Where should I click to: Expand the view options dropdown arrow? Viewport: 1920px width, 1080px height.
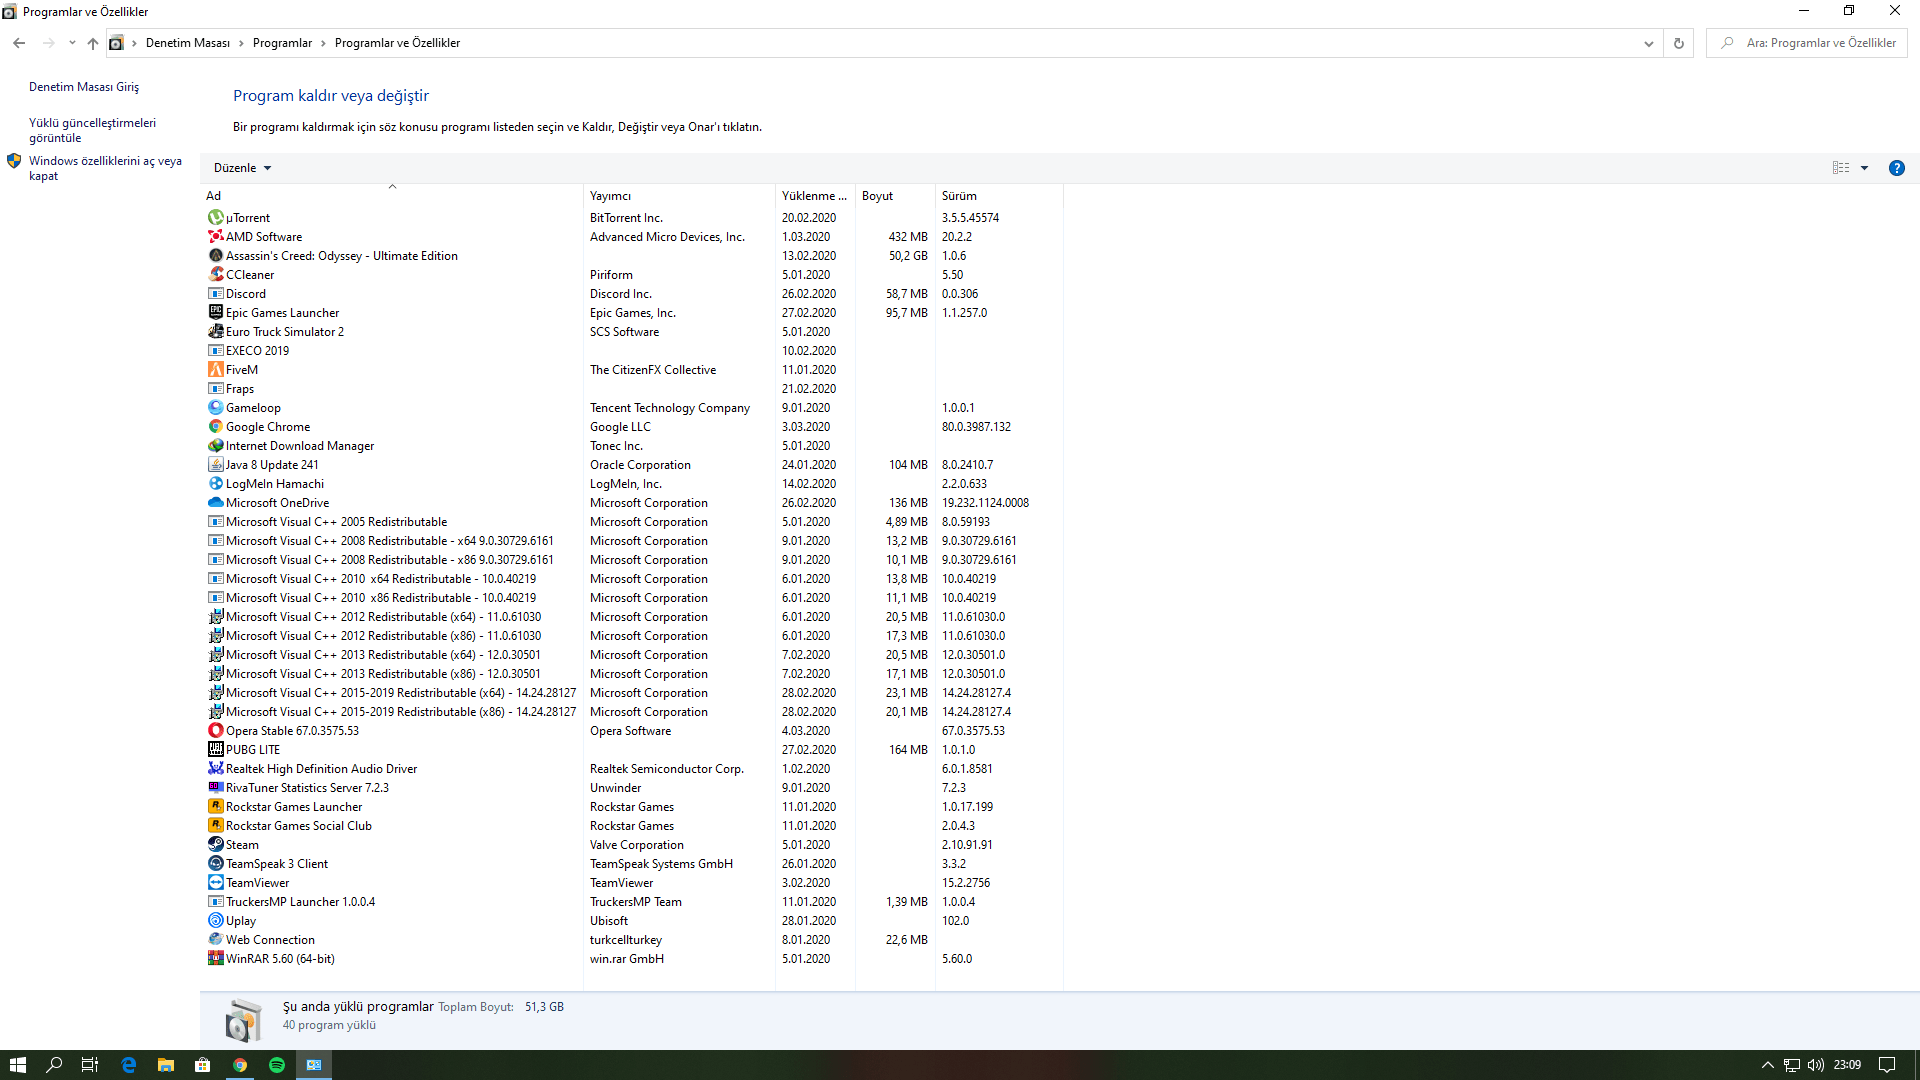(1864, 168)
